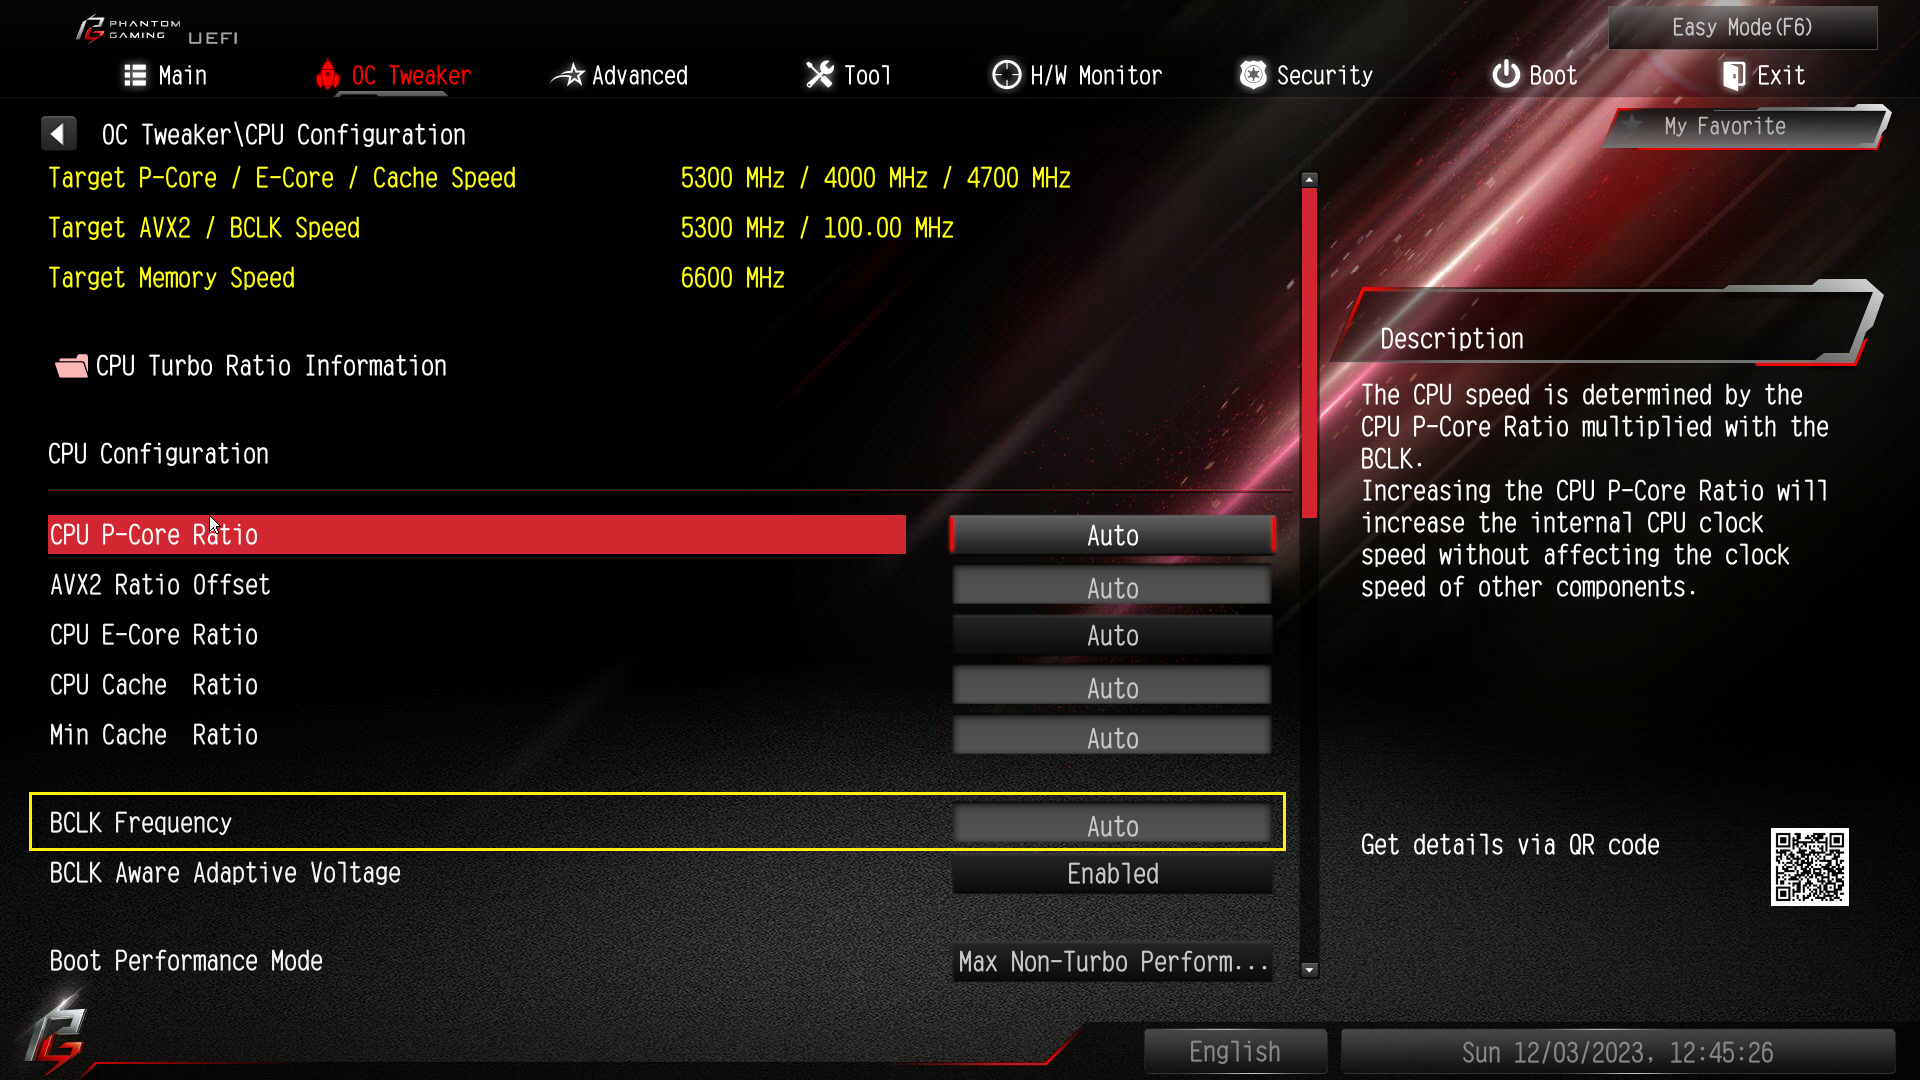Open the CPU P-Core Ratio Auto dropdown
Viewport: 1920px width, 1080px height.
click(1112, 536)
